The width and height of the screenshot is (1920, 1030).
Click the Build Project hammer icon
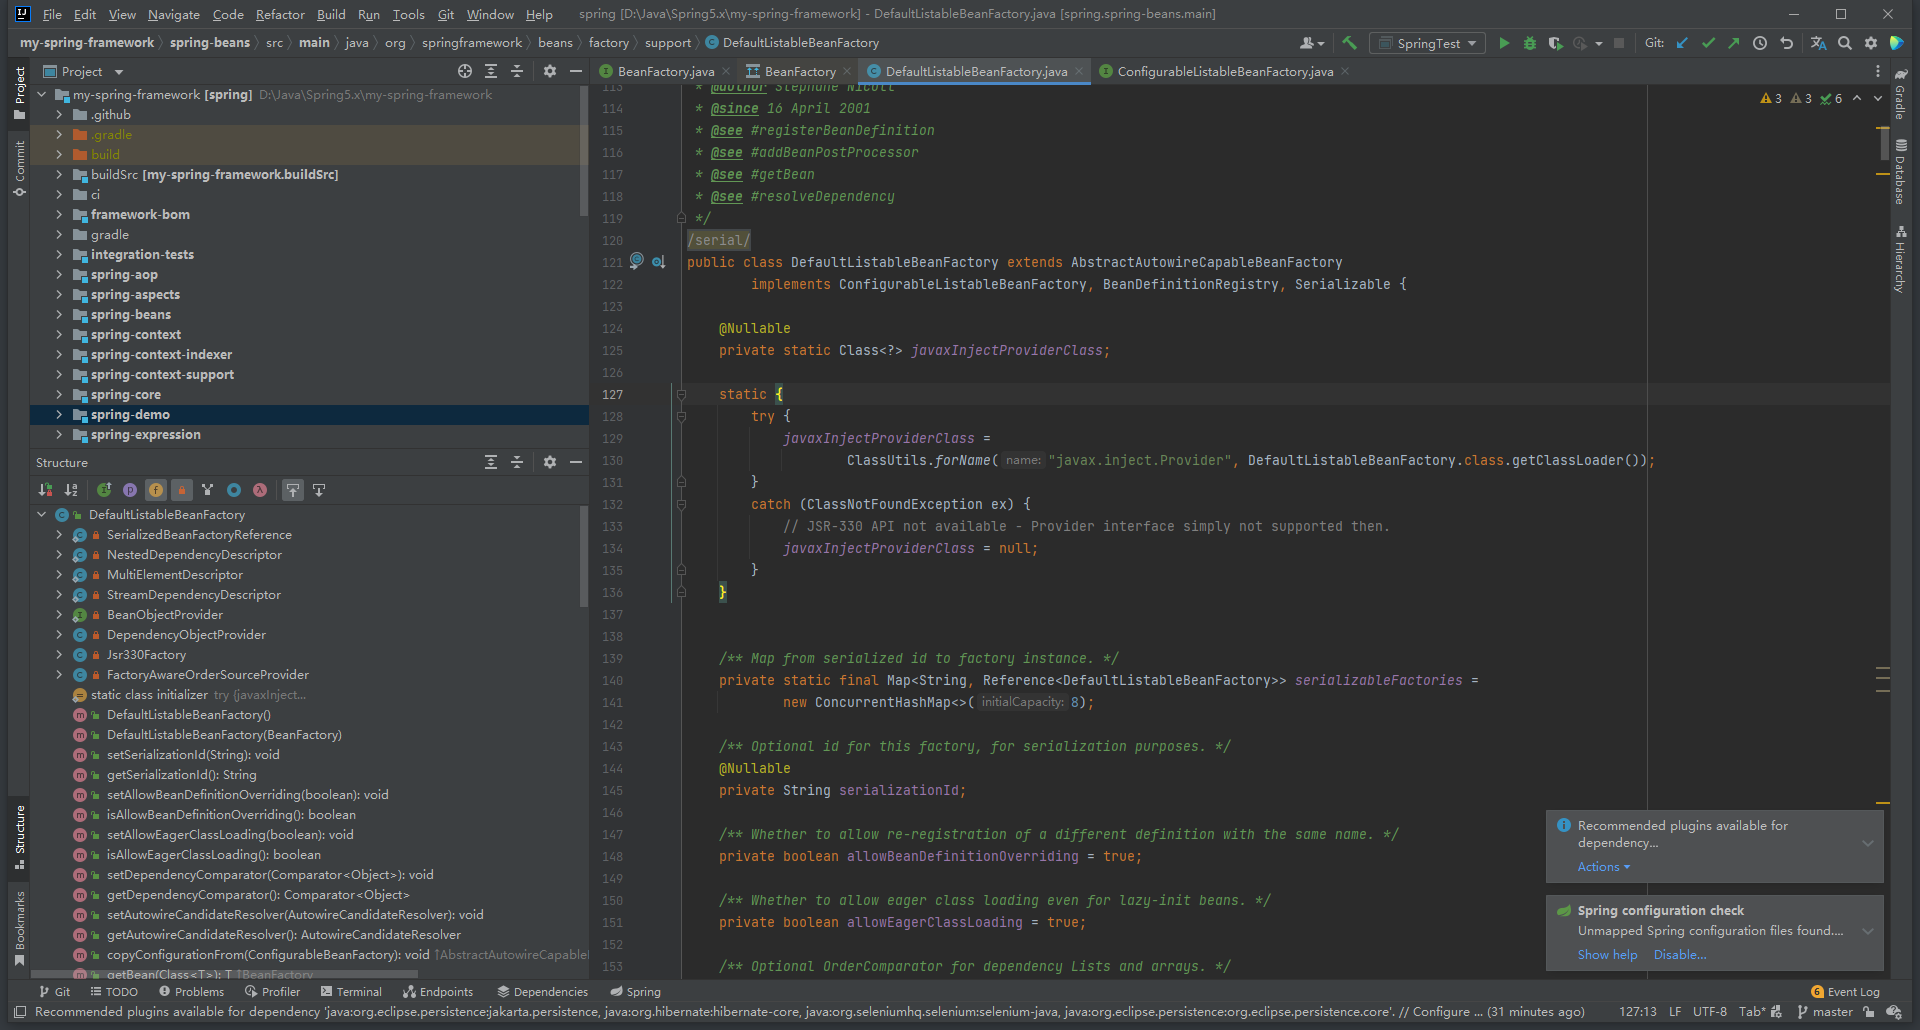tap(1349, 43)
